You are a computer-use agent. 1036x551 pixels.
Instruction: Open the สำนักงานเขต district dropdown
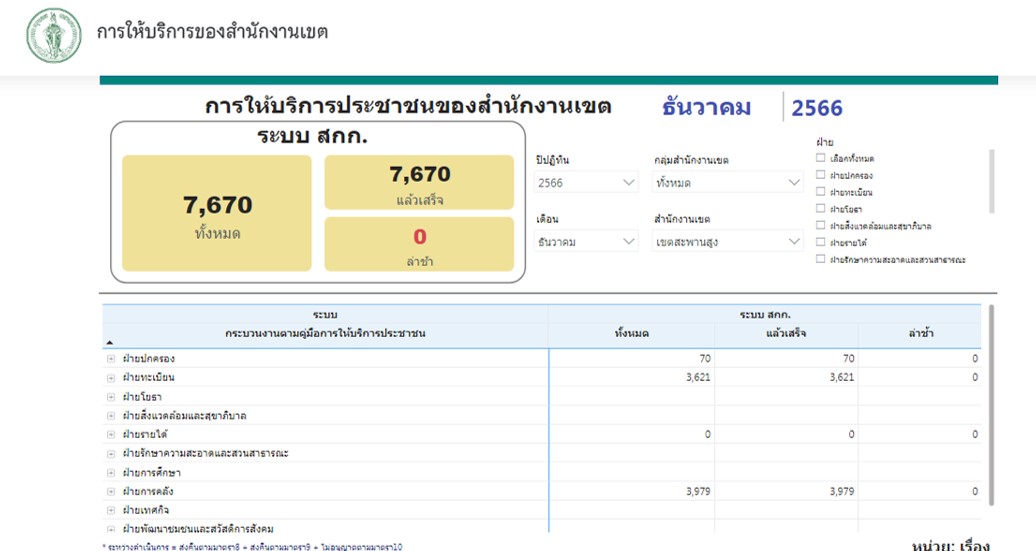click(x=728, y=241)
